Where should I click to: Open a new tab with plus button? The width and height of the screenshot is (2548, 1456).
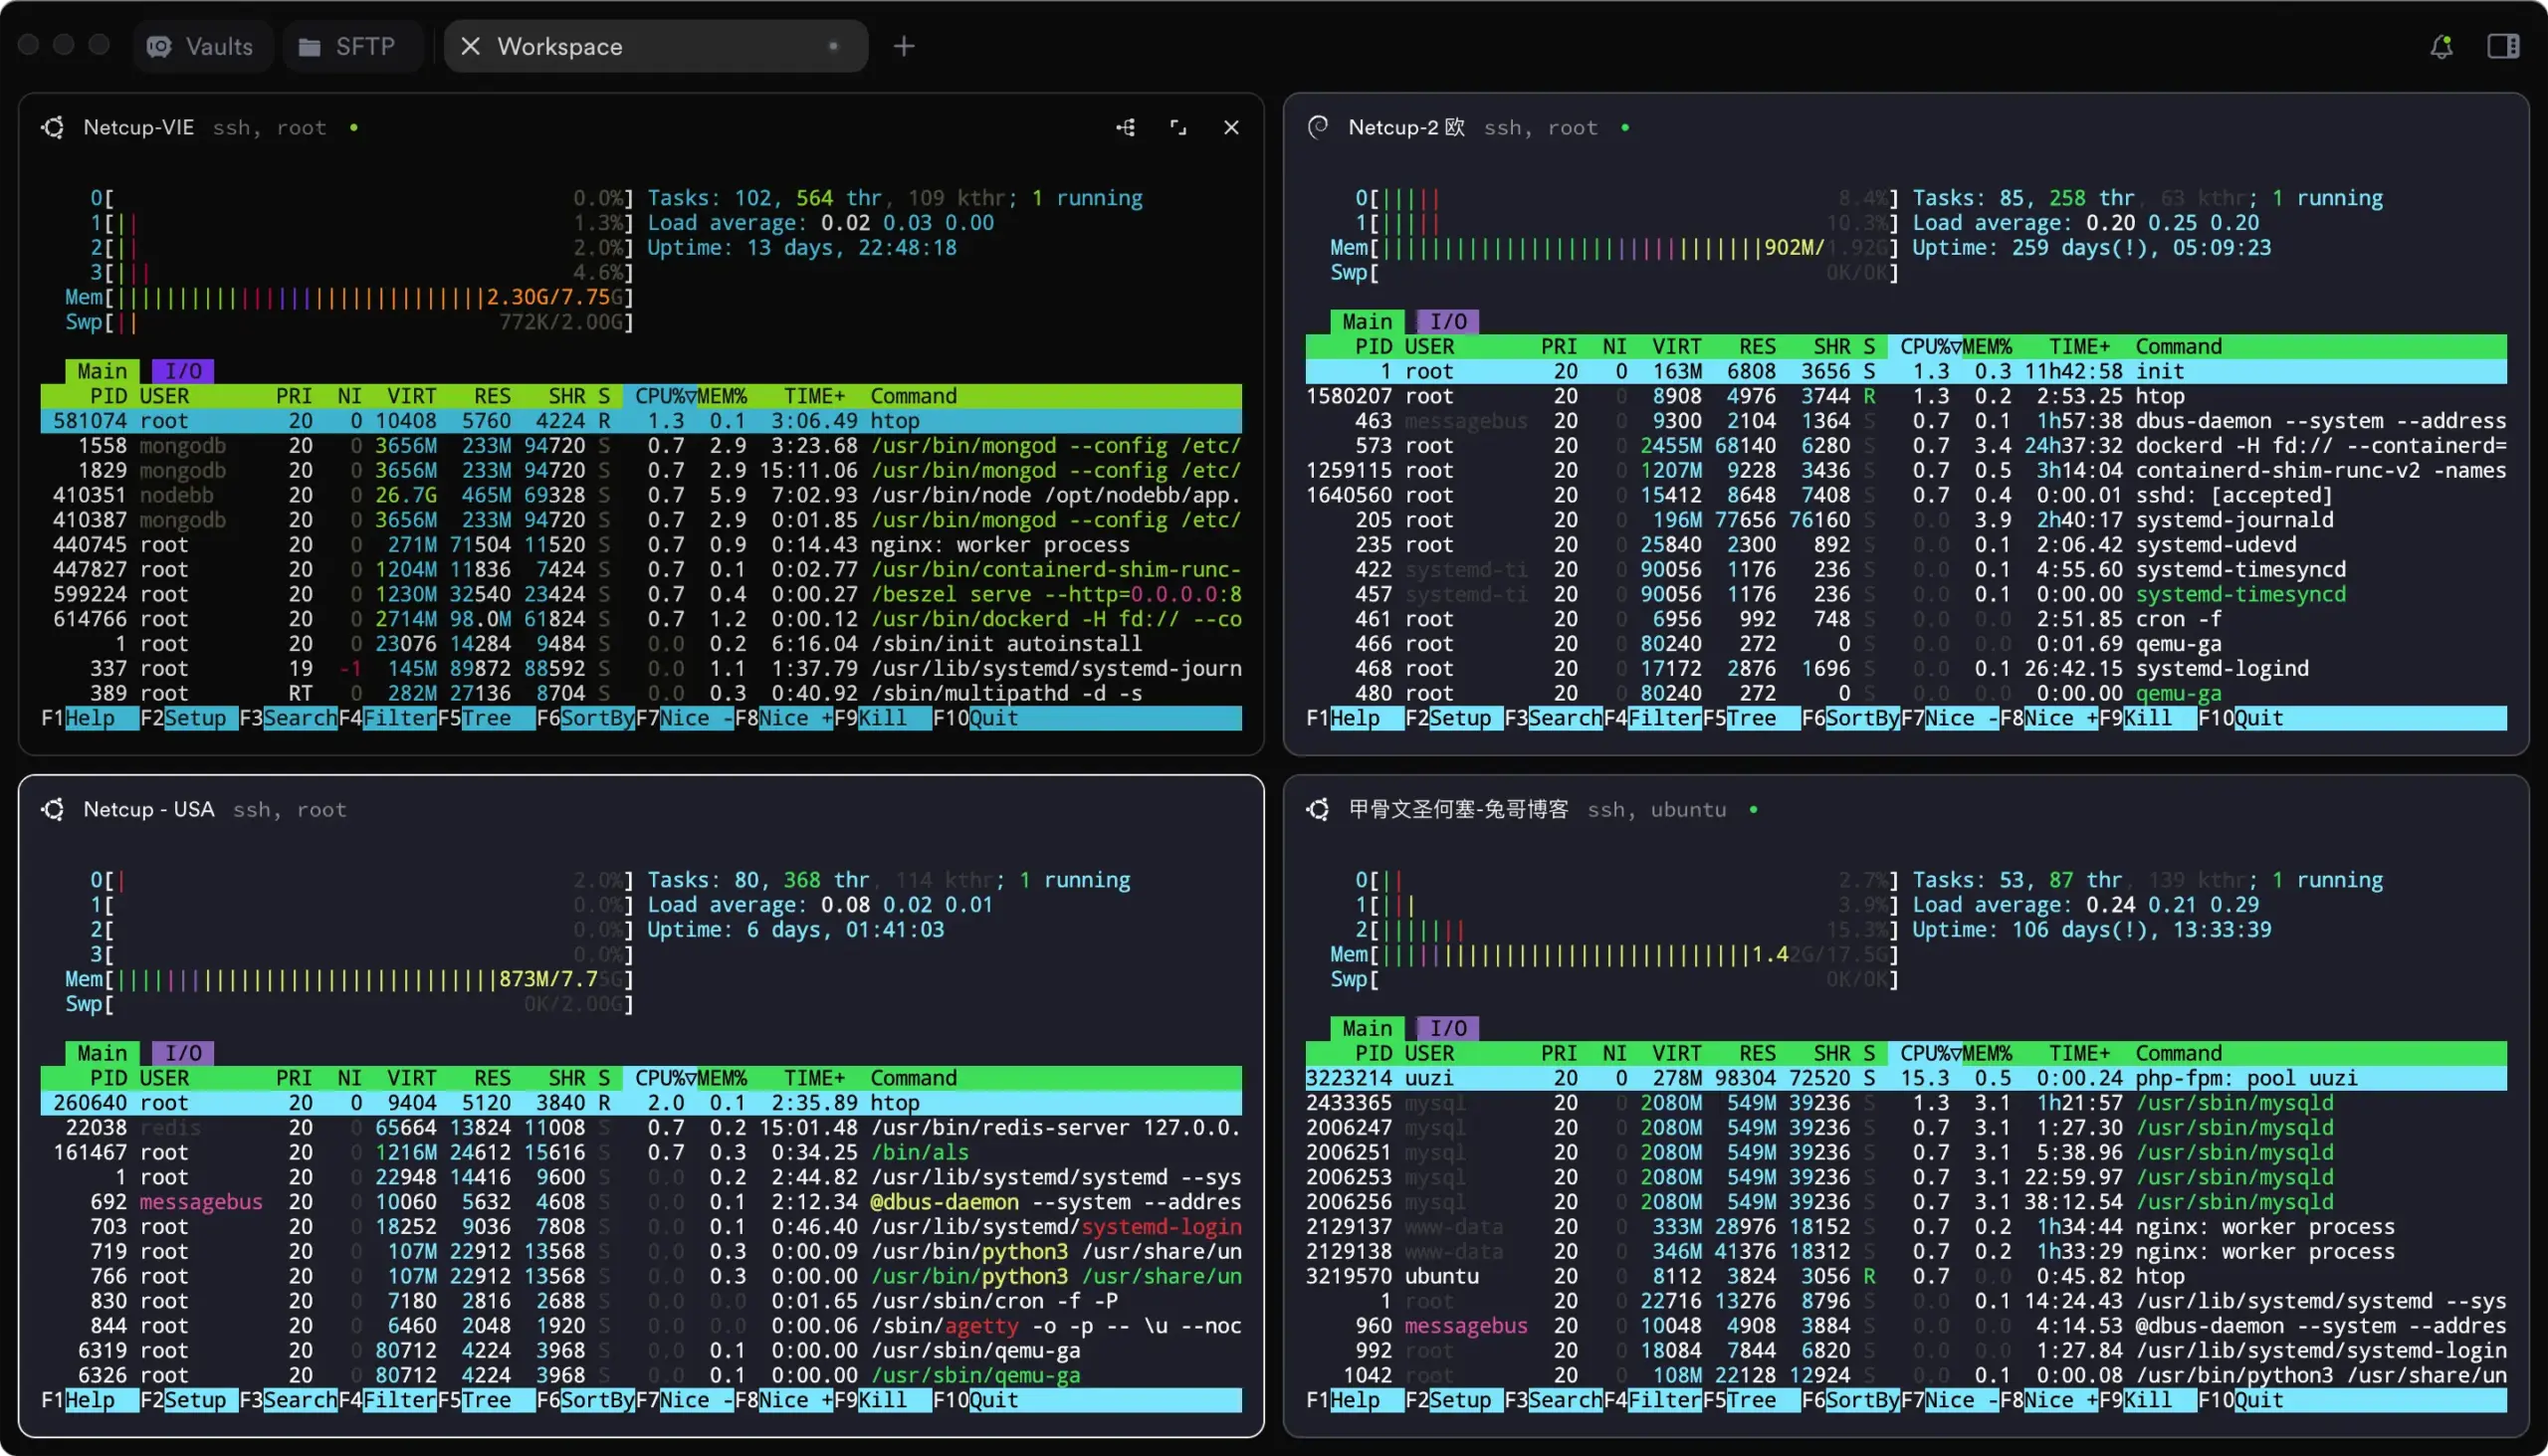[x=903, y=47]
